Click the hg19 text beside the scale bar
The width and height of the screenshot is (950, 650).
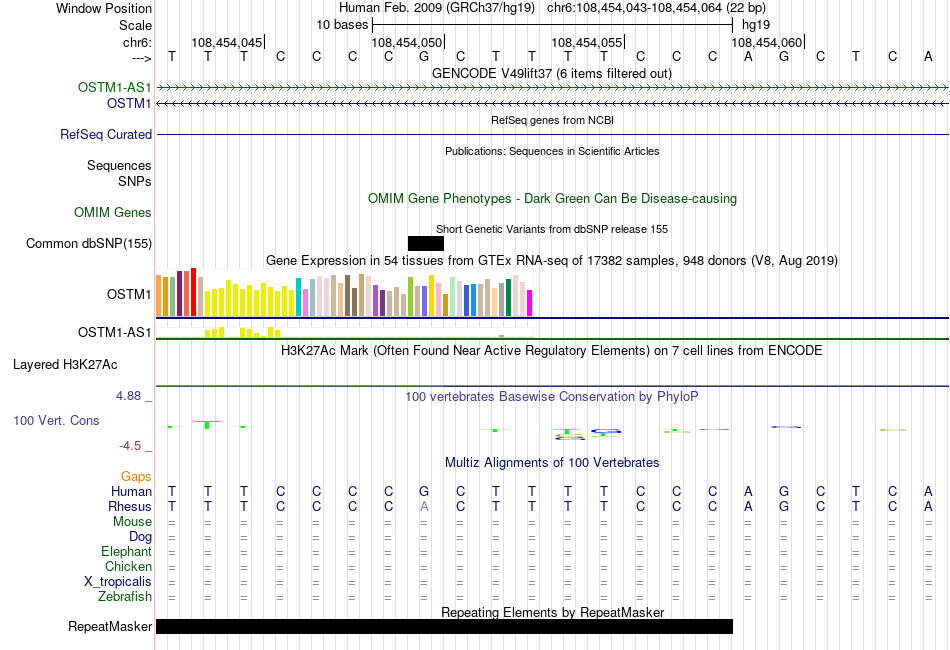point(756,25)
